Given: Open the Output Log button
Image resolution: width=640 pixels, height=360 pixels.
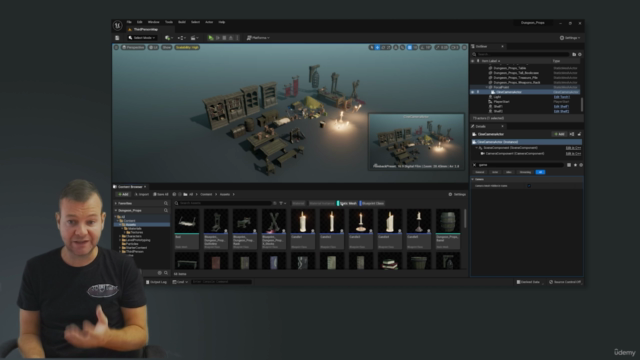Looking at the screenshot, I should (x=157, y=282).
